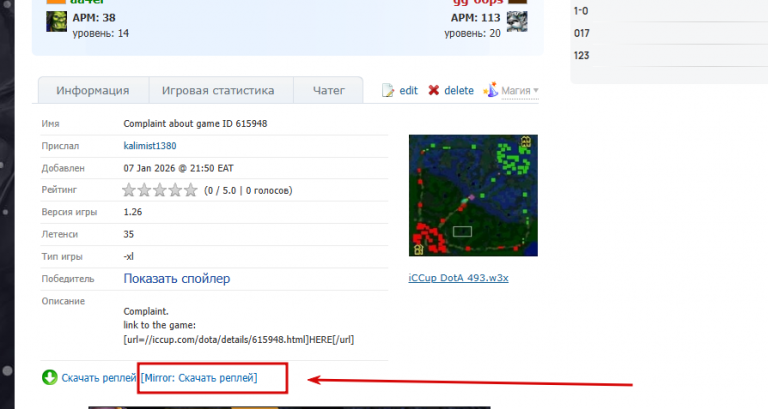Rate replay with second star
The width and height of the screenshot is (768, 409).
click(x=144, y=190)
